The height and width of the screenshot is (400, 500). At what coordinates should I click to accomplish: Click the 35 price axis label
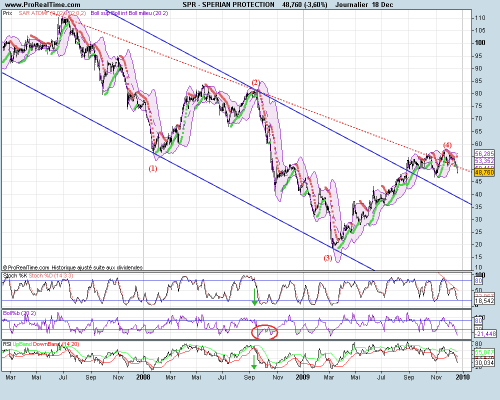pyautogui.click(x=479, y=207)
